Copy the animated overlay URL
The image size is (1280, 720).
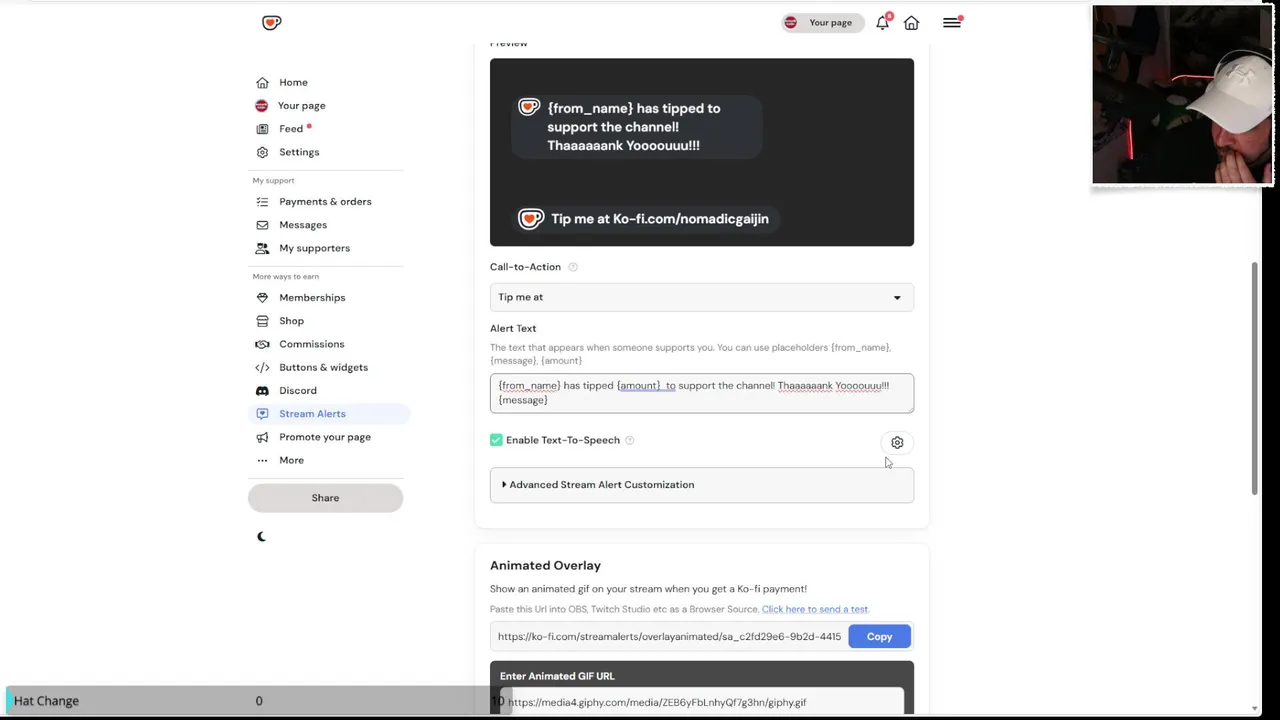pos(879,636)
